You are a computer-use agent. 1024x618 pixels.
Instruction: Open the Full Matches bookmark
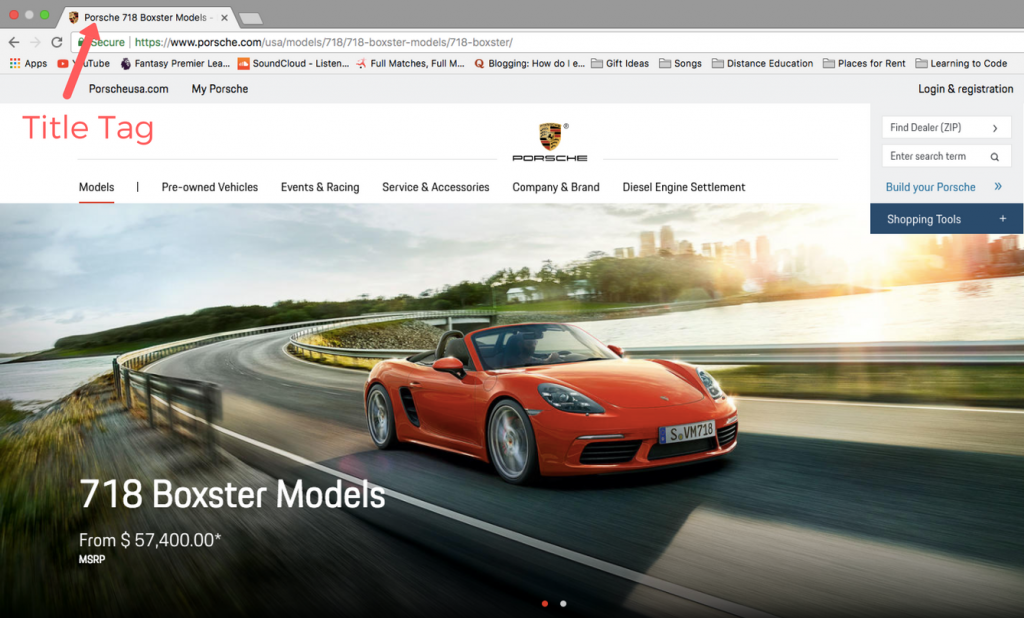(410, 63)
